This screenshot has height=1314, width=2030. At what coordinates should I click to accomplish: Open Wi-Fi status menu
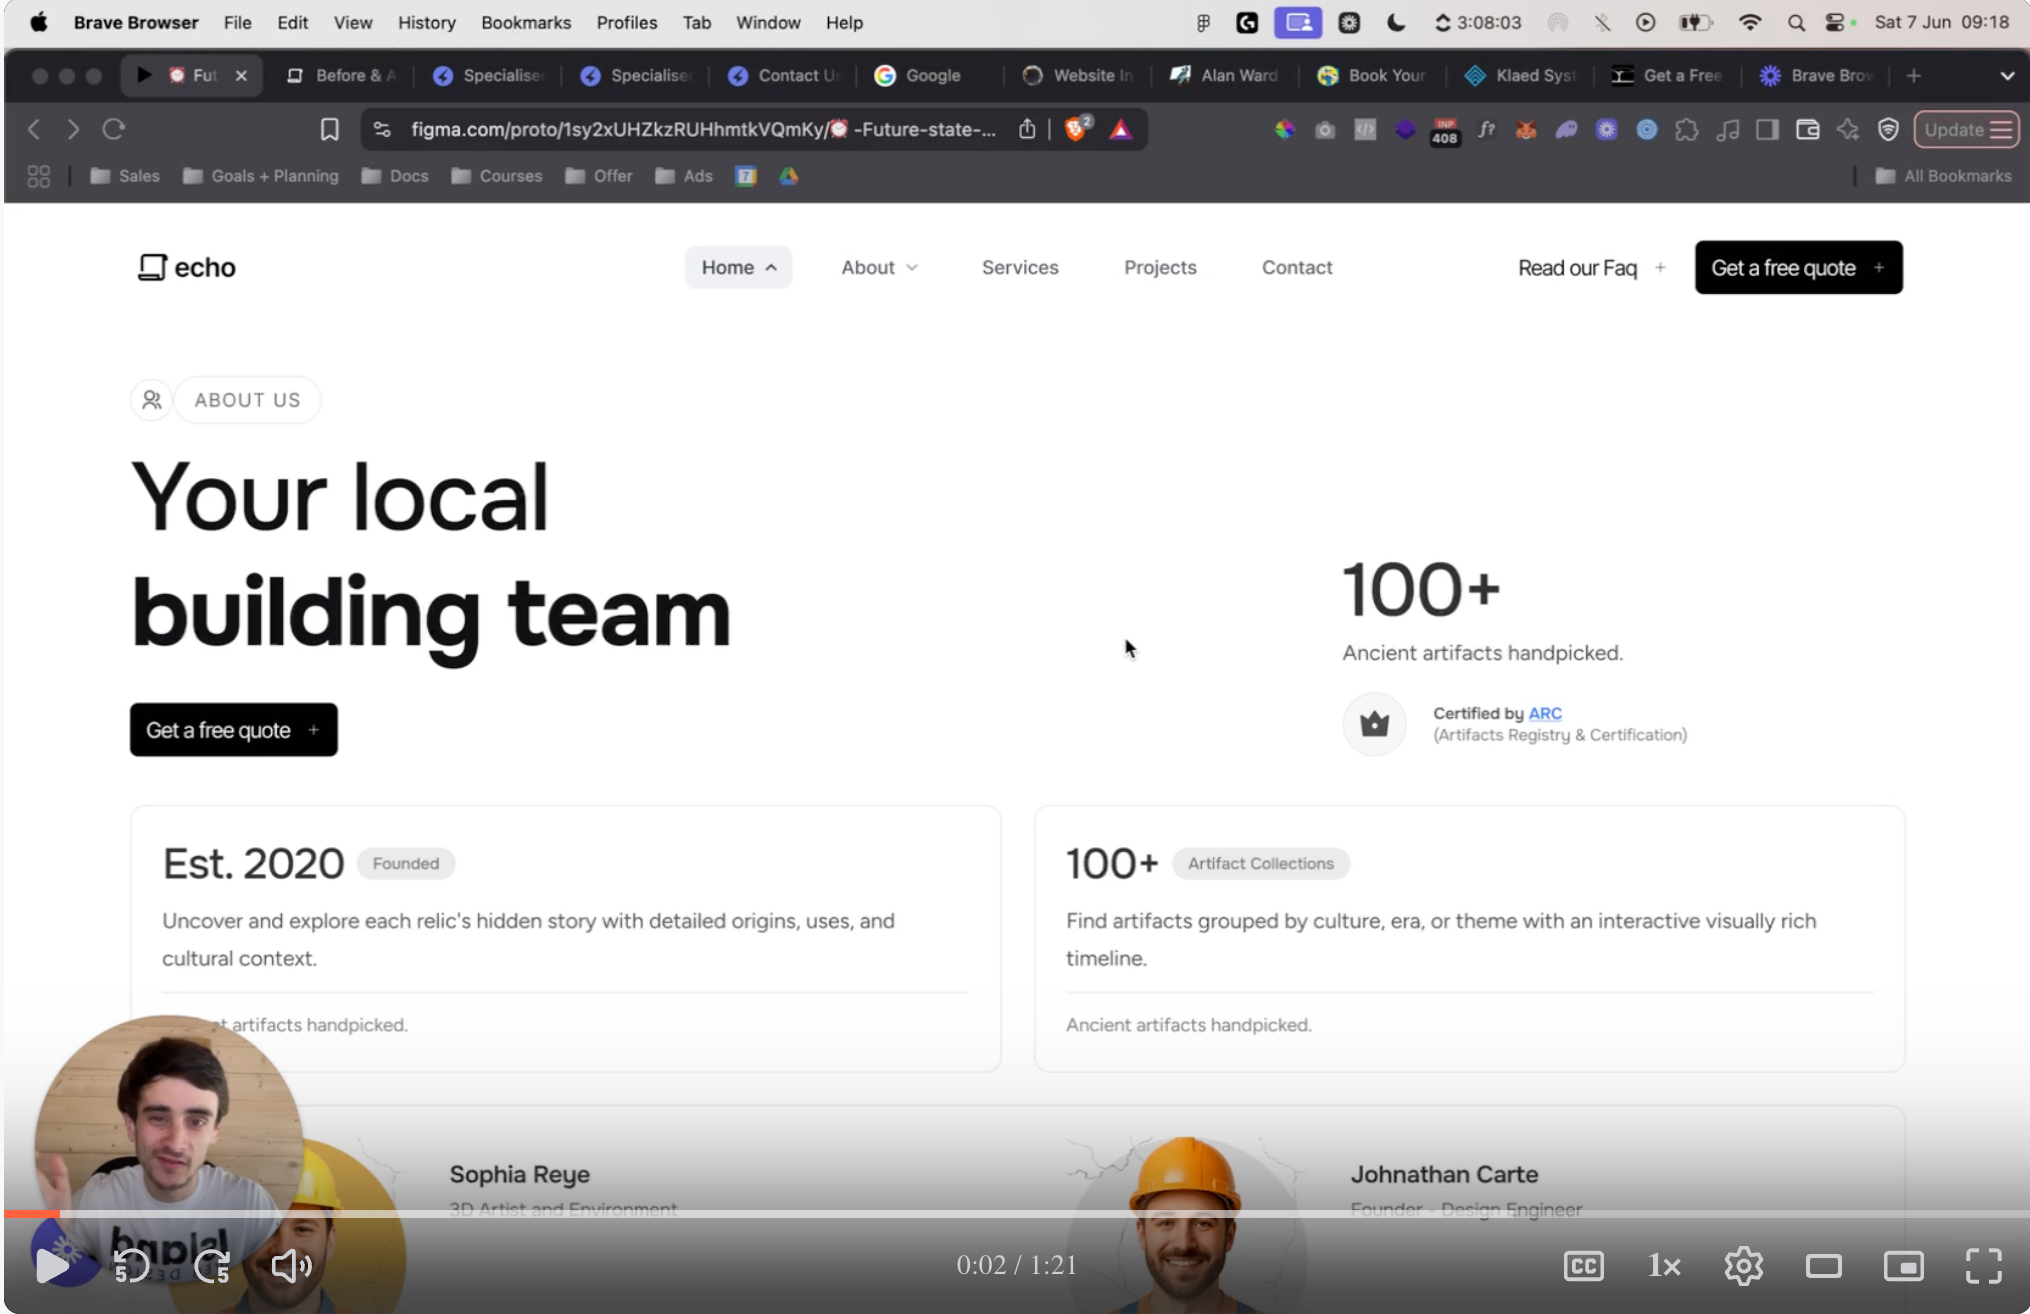click(1750, 22)
